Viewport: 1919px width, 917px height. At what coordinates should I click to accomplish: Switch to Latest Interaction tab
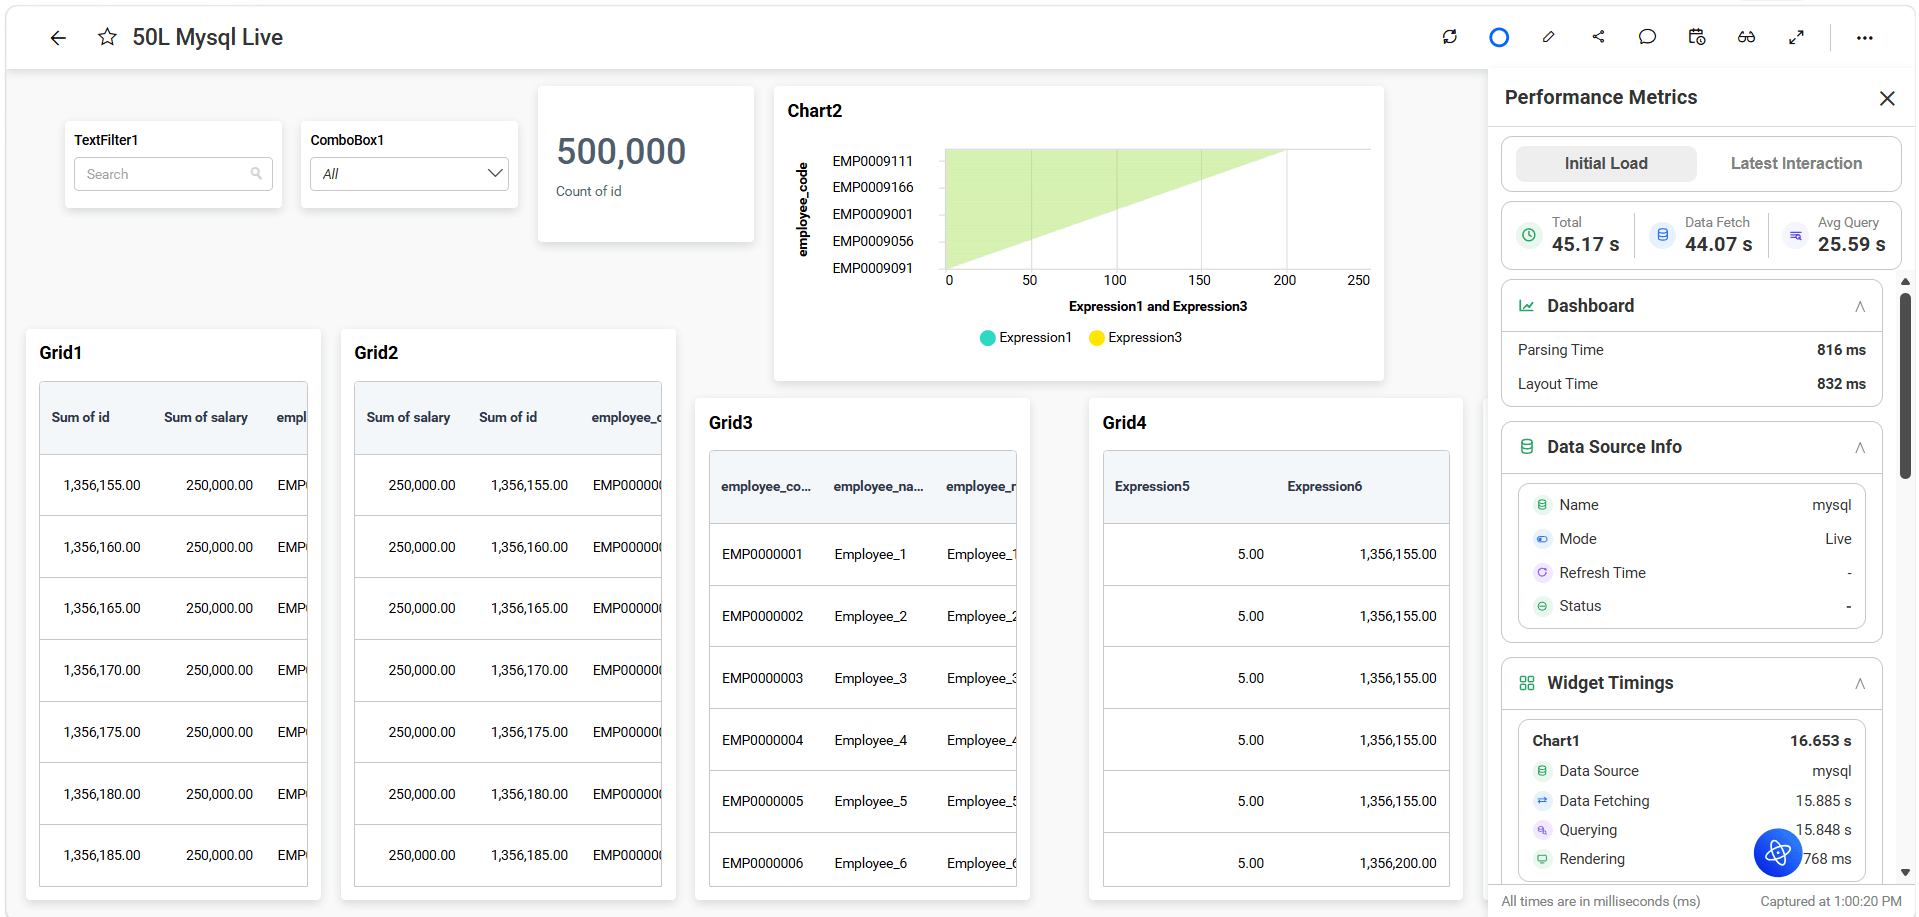click(x=1796, y=164)
